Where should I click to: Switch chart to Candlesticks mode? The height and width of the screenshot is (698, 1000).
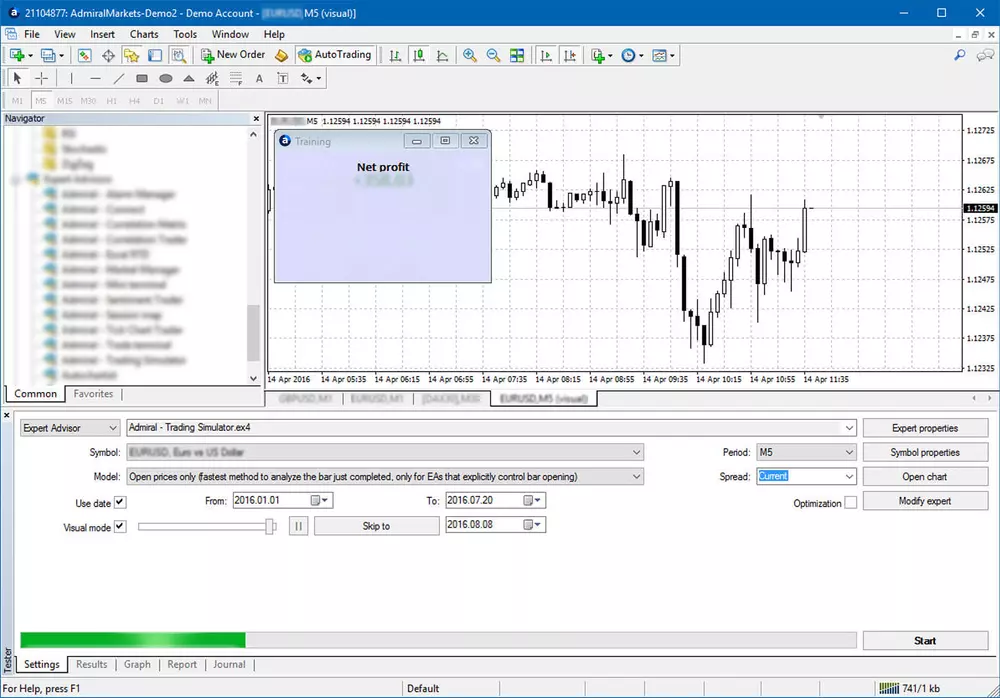tap(417, 55)
